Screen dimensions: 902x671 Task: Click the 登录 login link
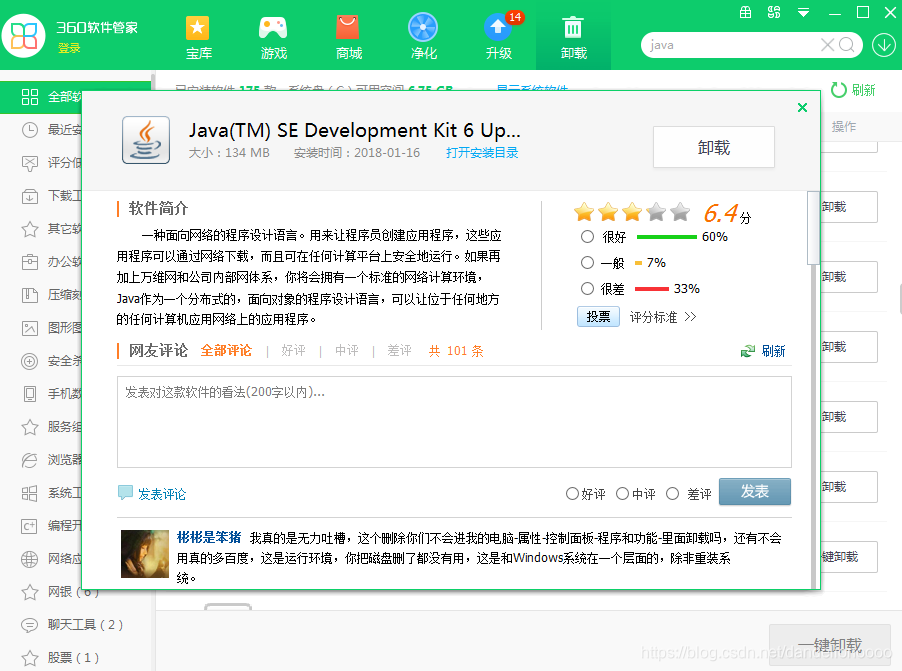click(x=69, y=48)
